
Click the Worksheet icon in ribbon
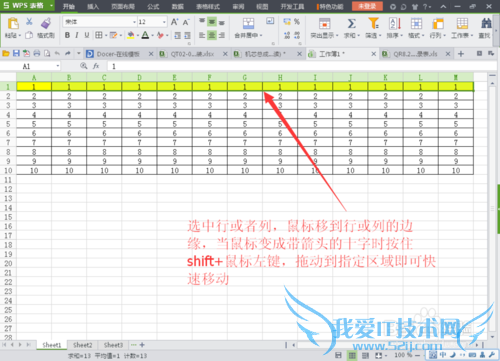(x=462, y=24)
